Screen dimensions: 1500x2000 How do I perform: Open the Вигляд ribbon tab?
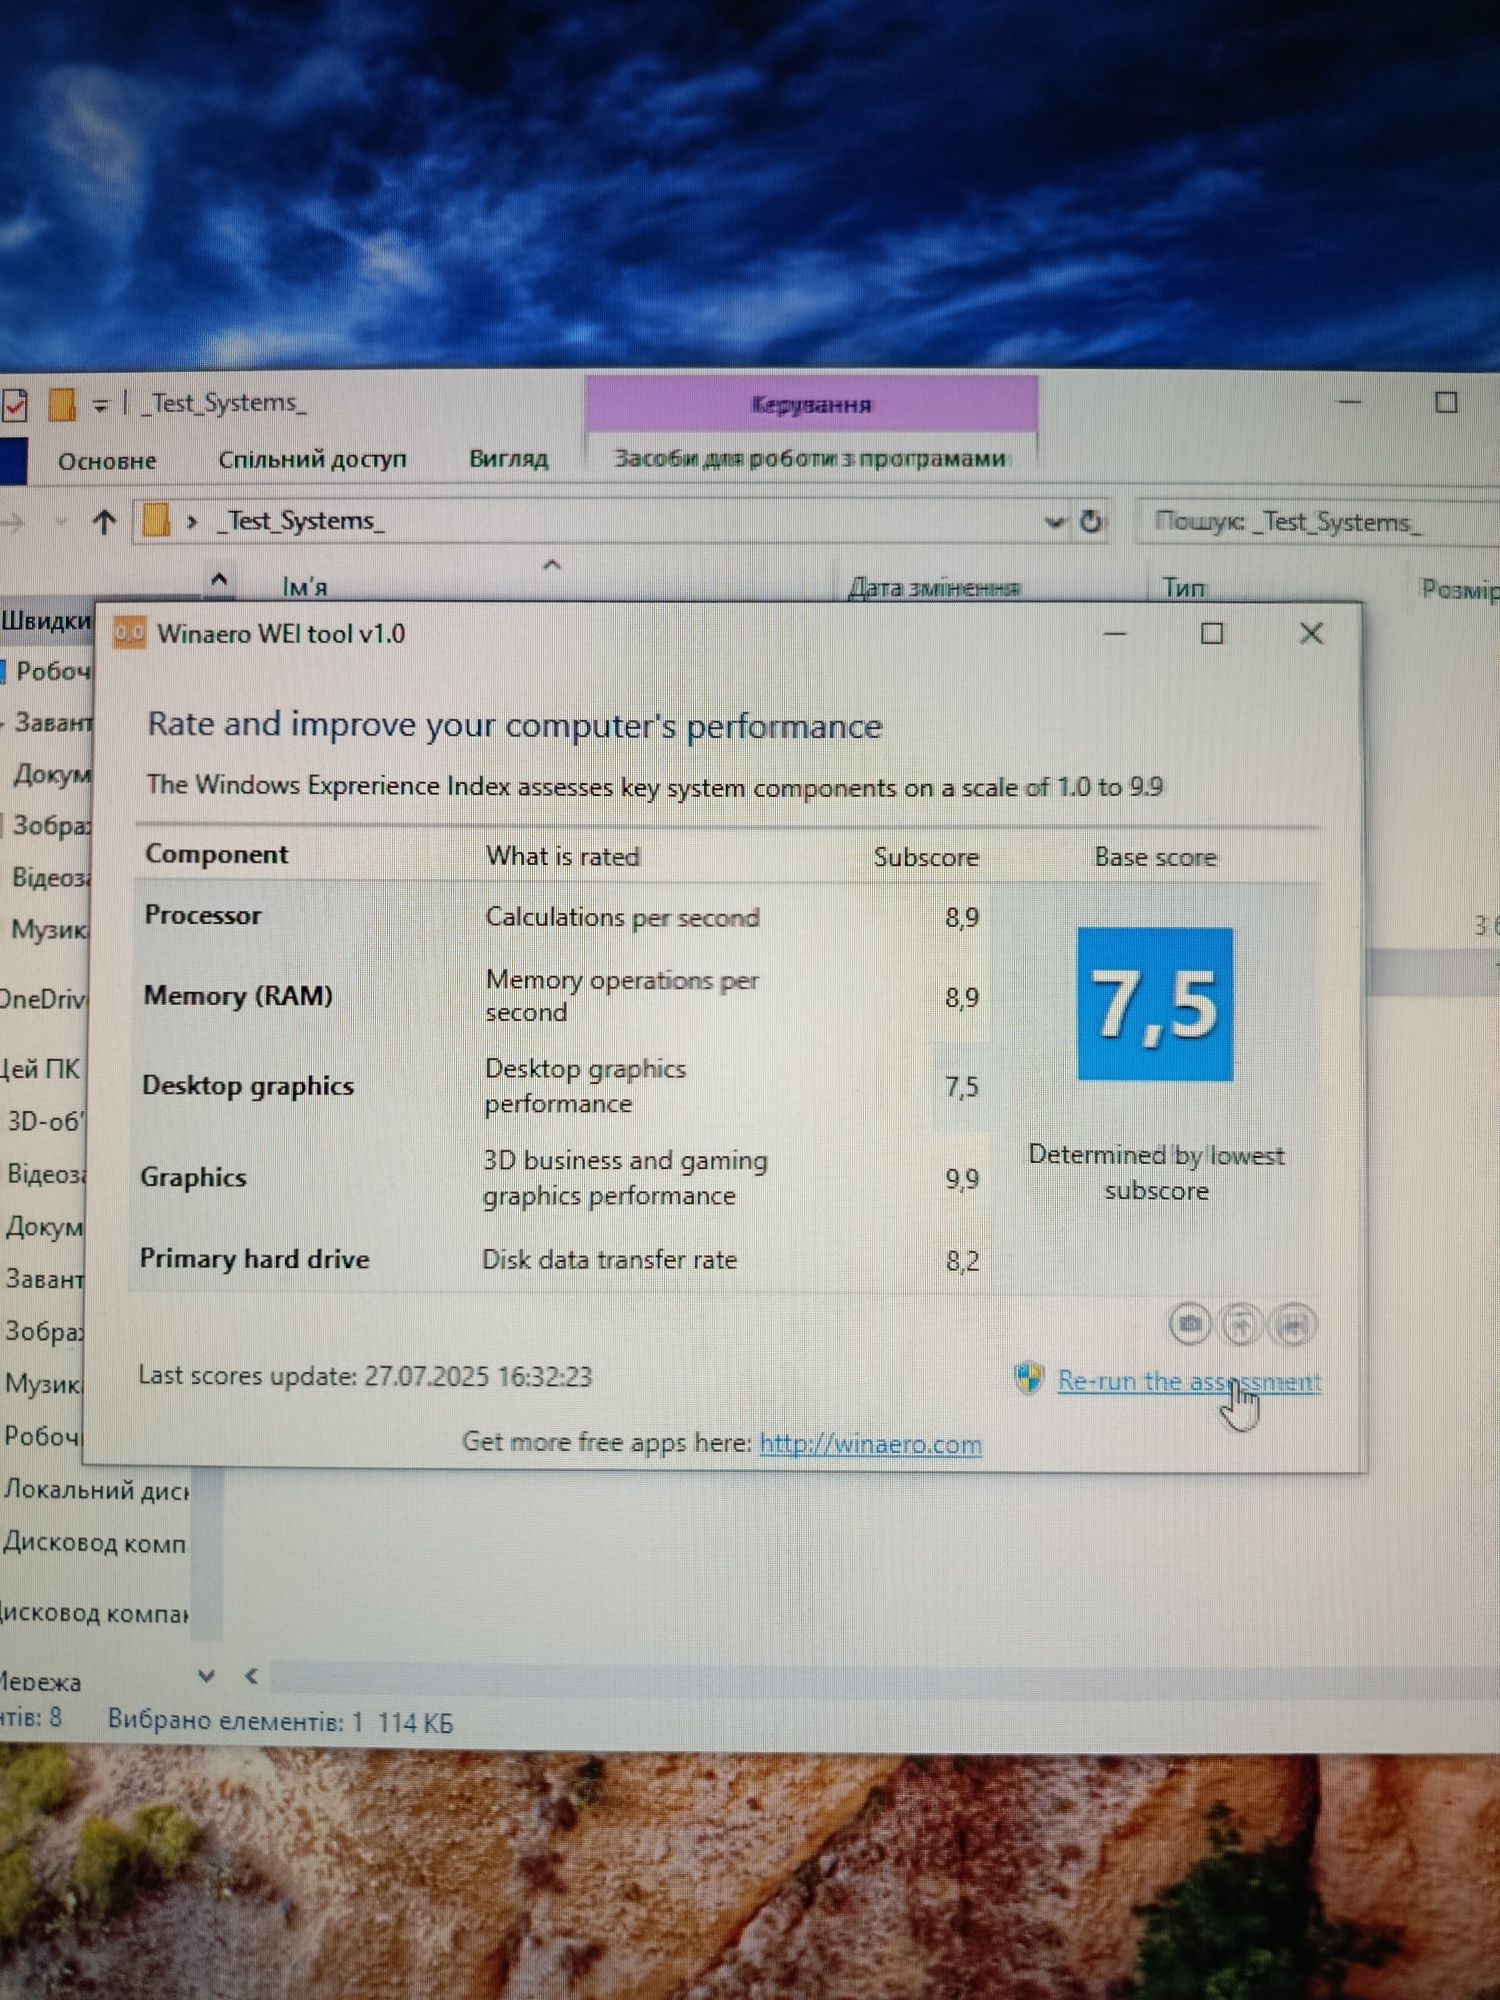coord(509,459)
